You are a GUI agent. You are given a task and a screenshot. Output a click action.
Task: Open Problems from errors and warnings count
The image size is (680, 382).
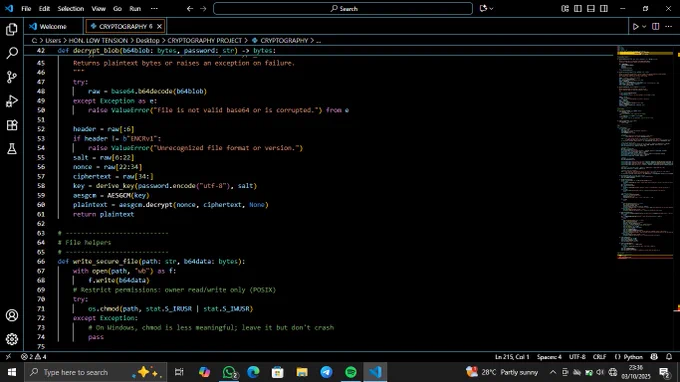[34, 357]
